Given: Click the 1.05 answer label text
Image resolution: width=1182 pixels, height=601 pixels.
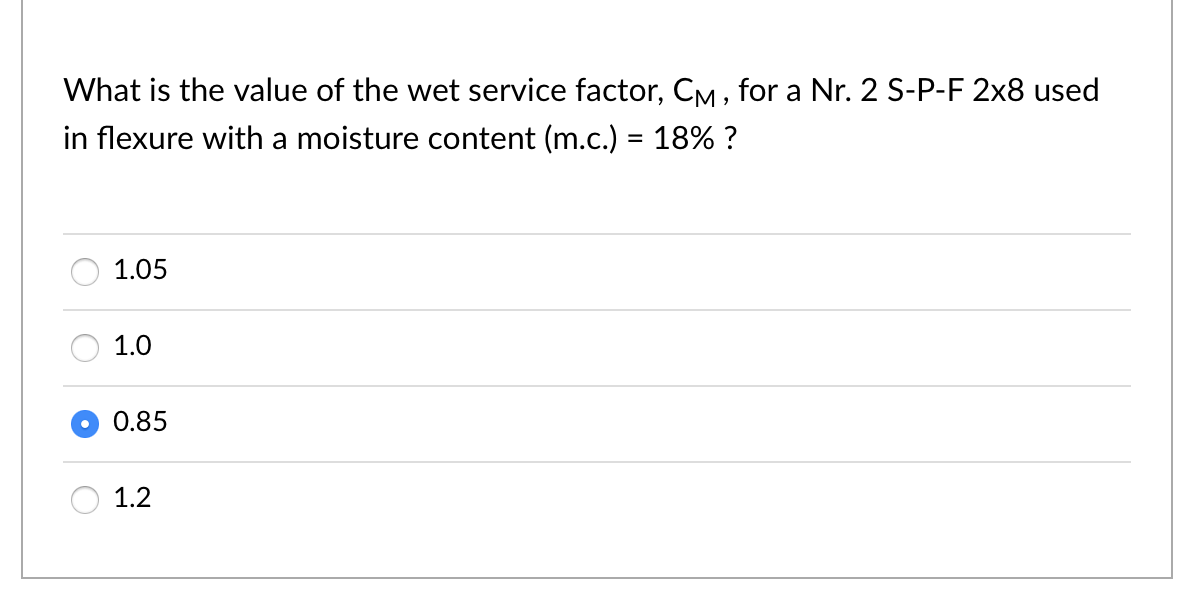Looking at the screenshot, I should tap(140, 269).
